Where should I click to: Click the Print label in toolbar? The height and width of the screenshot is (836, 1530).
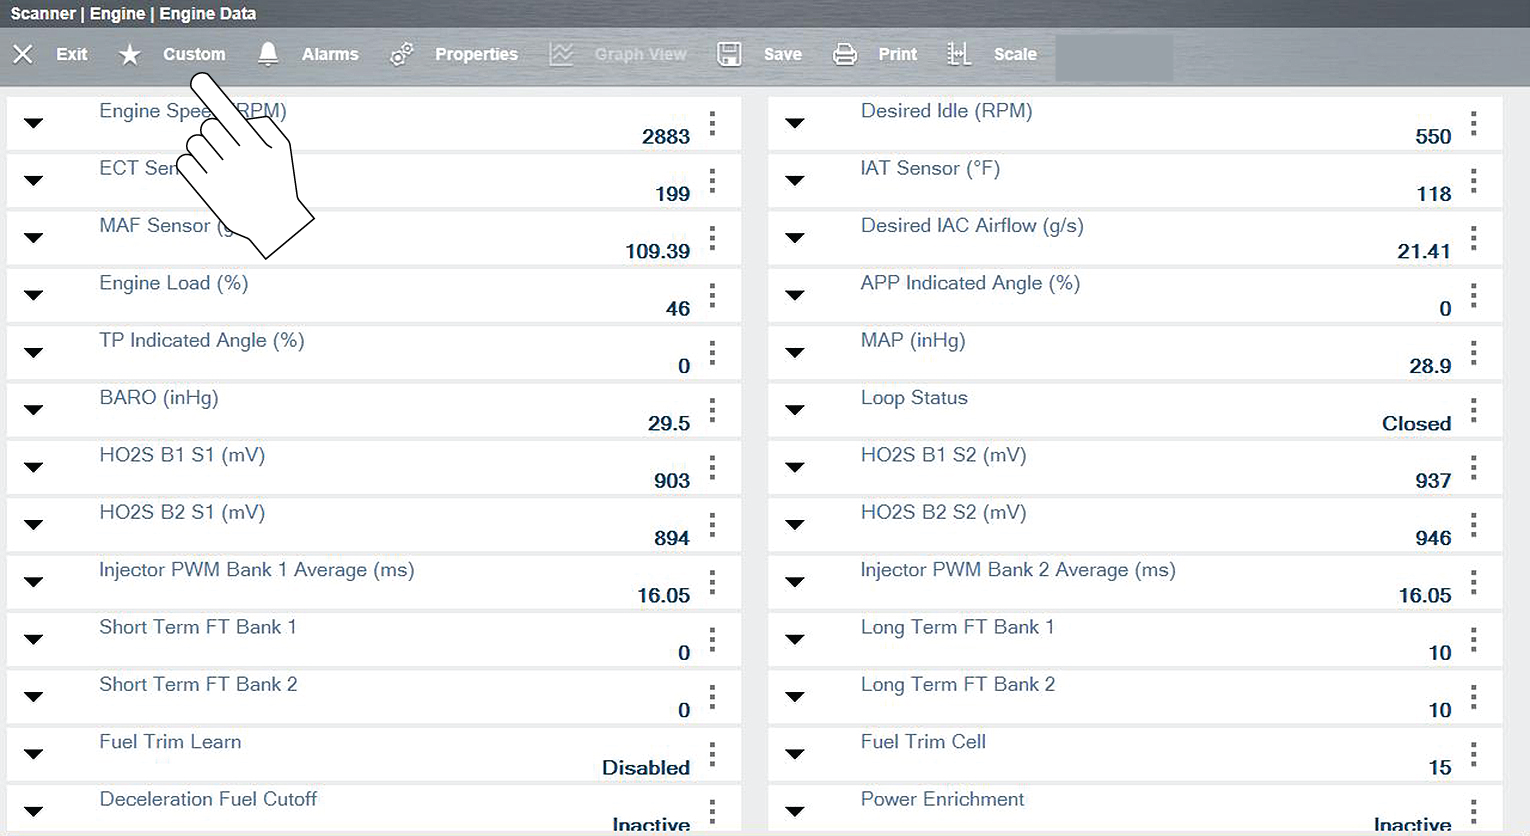[x=897, y=54]
